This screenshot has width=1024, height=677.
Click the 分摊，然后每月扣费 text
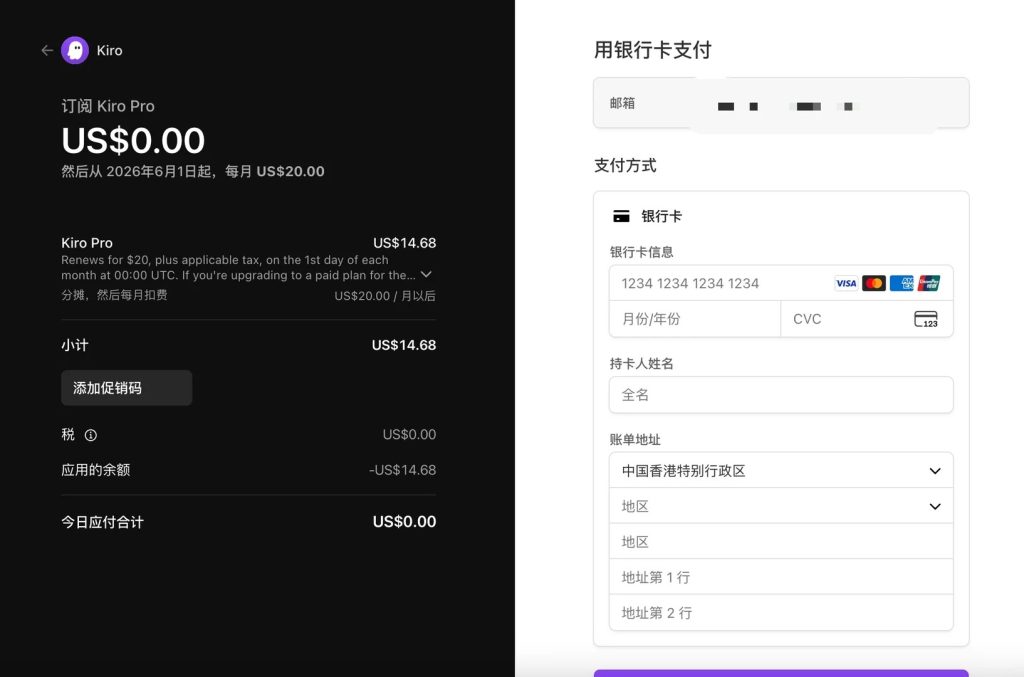(114, 295)
